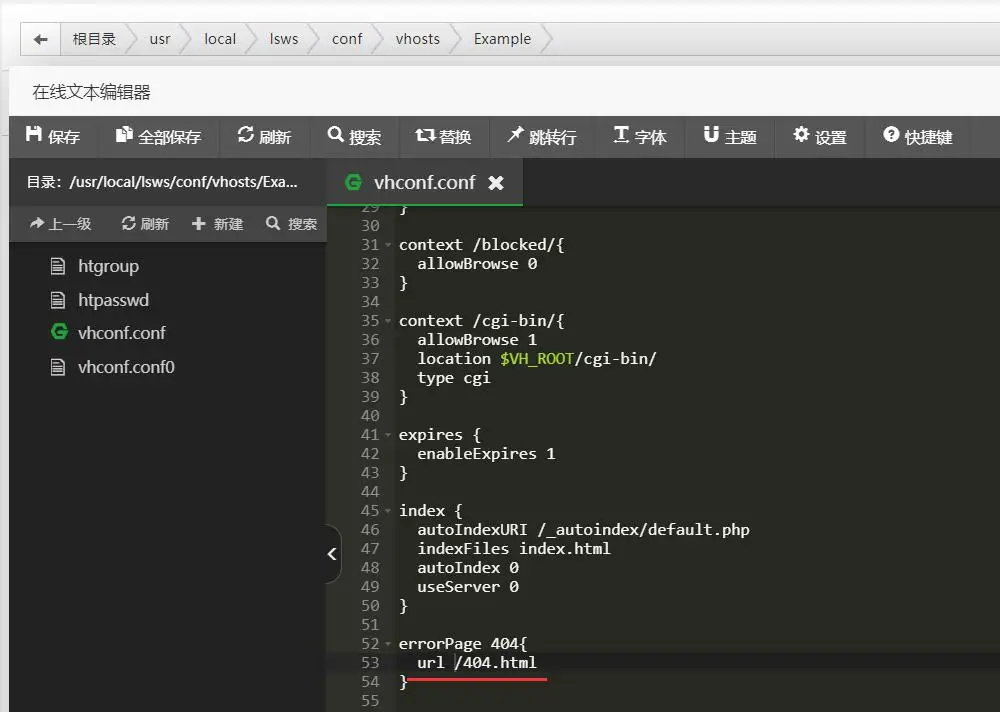Viewport: 1000px width, 712px height.
Task: Click 'autoIndex 0' line
Action: [x=468, y=568]
